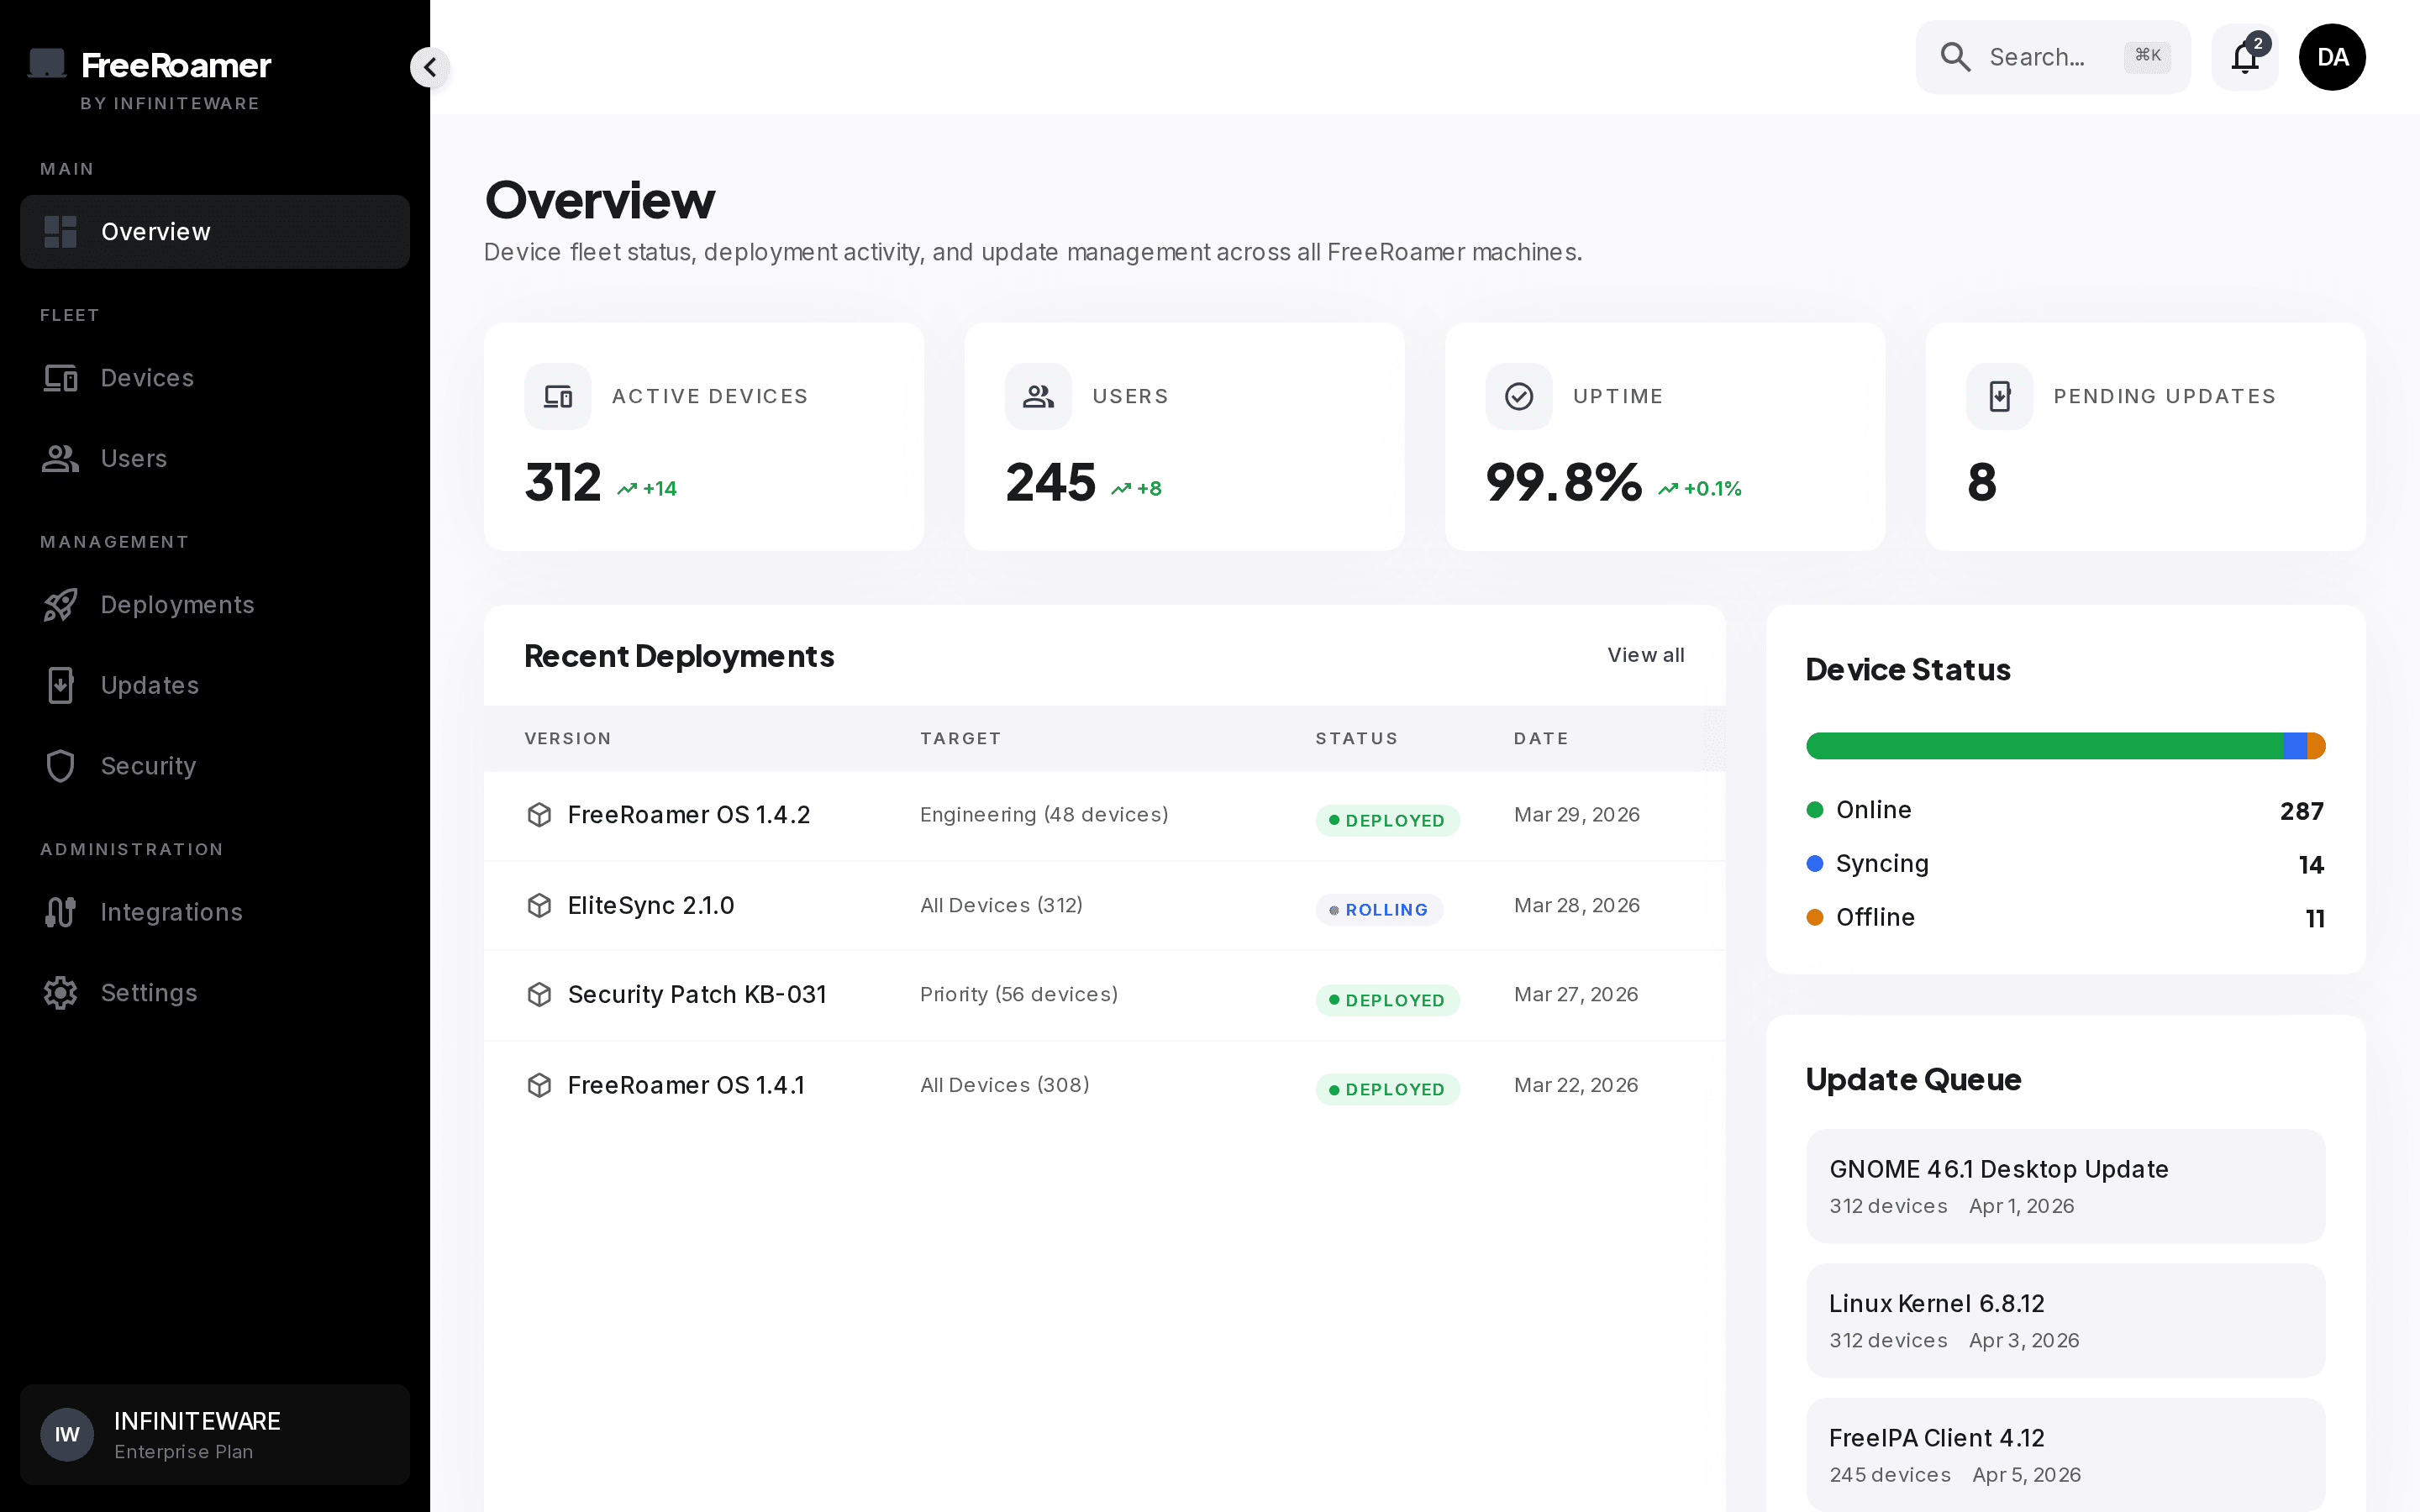This screenshot has height=1512, width=2420.
Task: Click the Updates download icon in sidebar
Action: click(61, 685)
